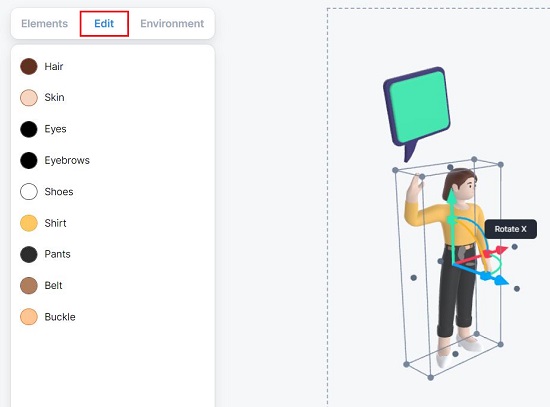Click the blue axis arrow on gizmo

coord(502,280)
